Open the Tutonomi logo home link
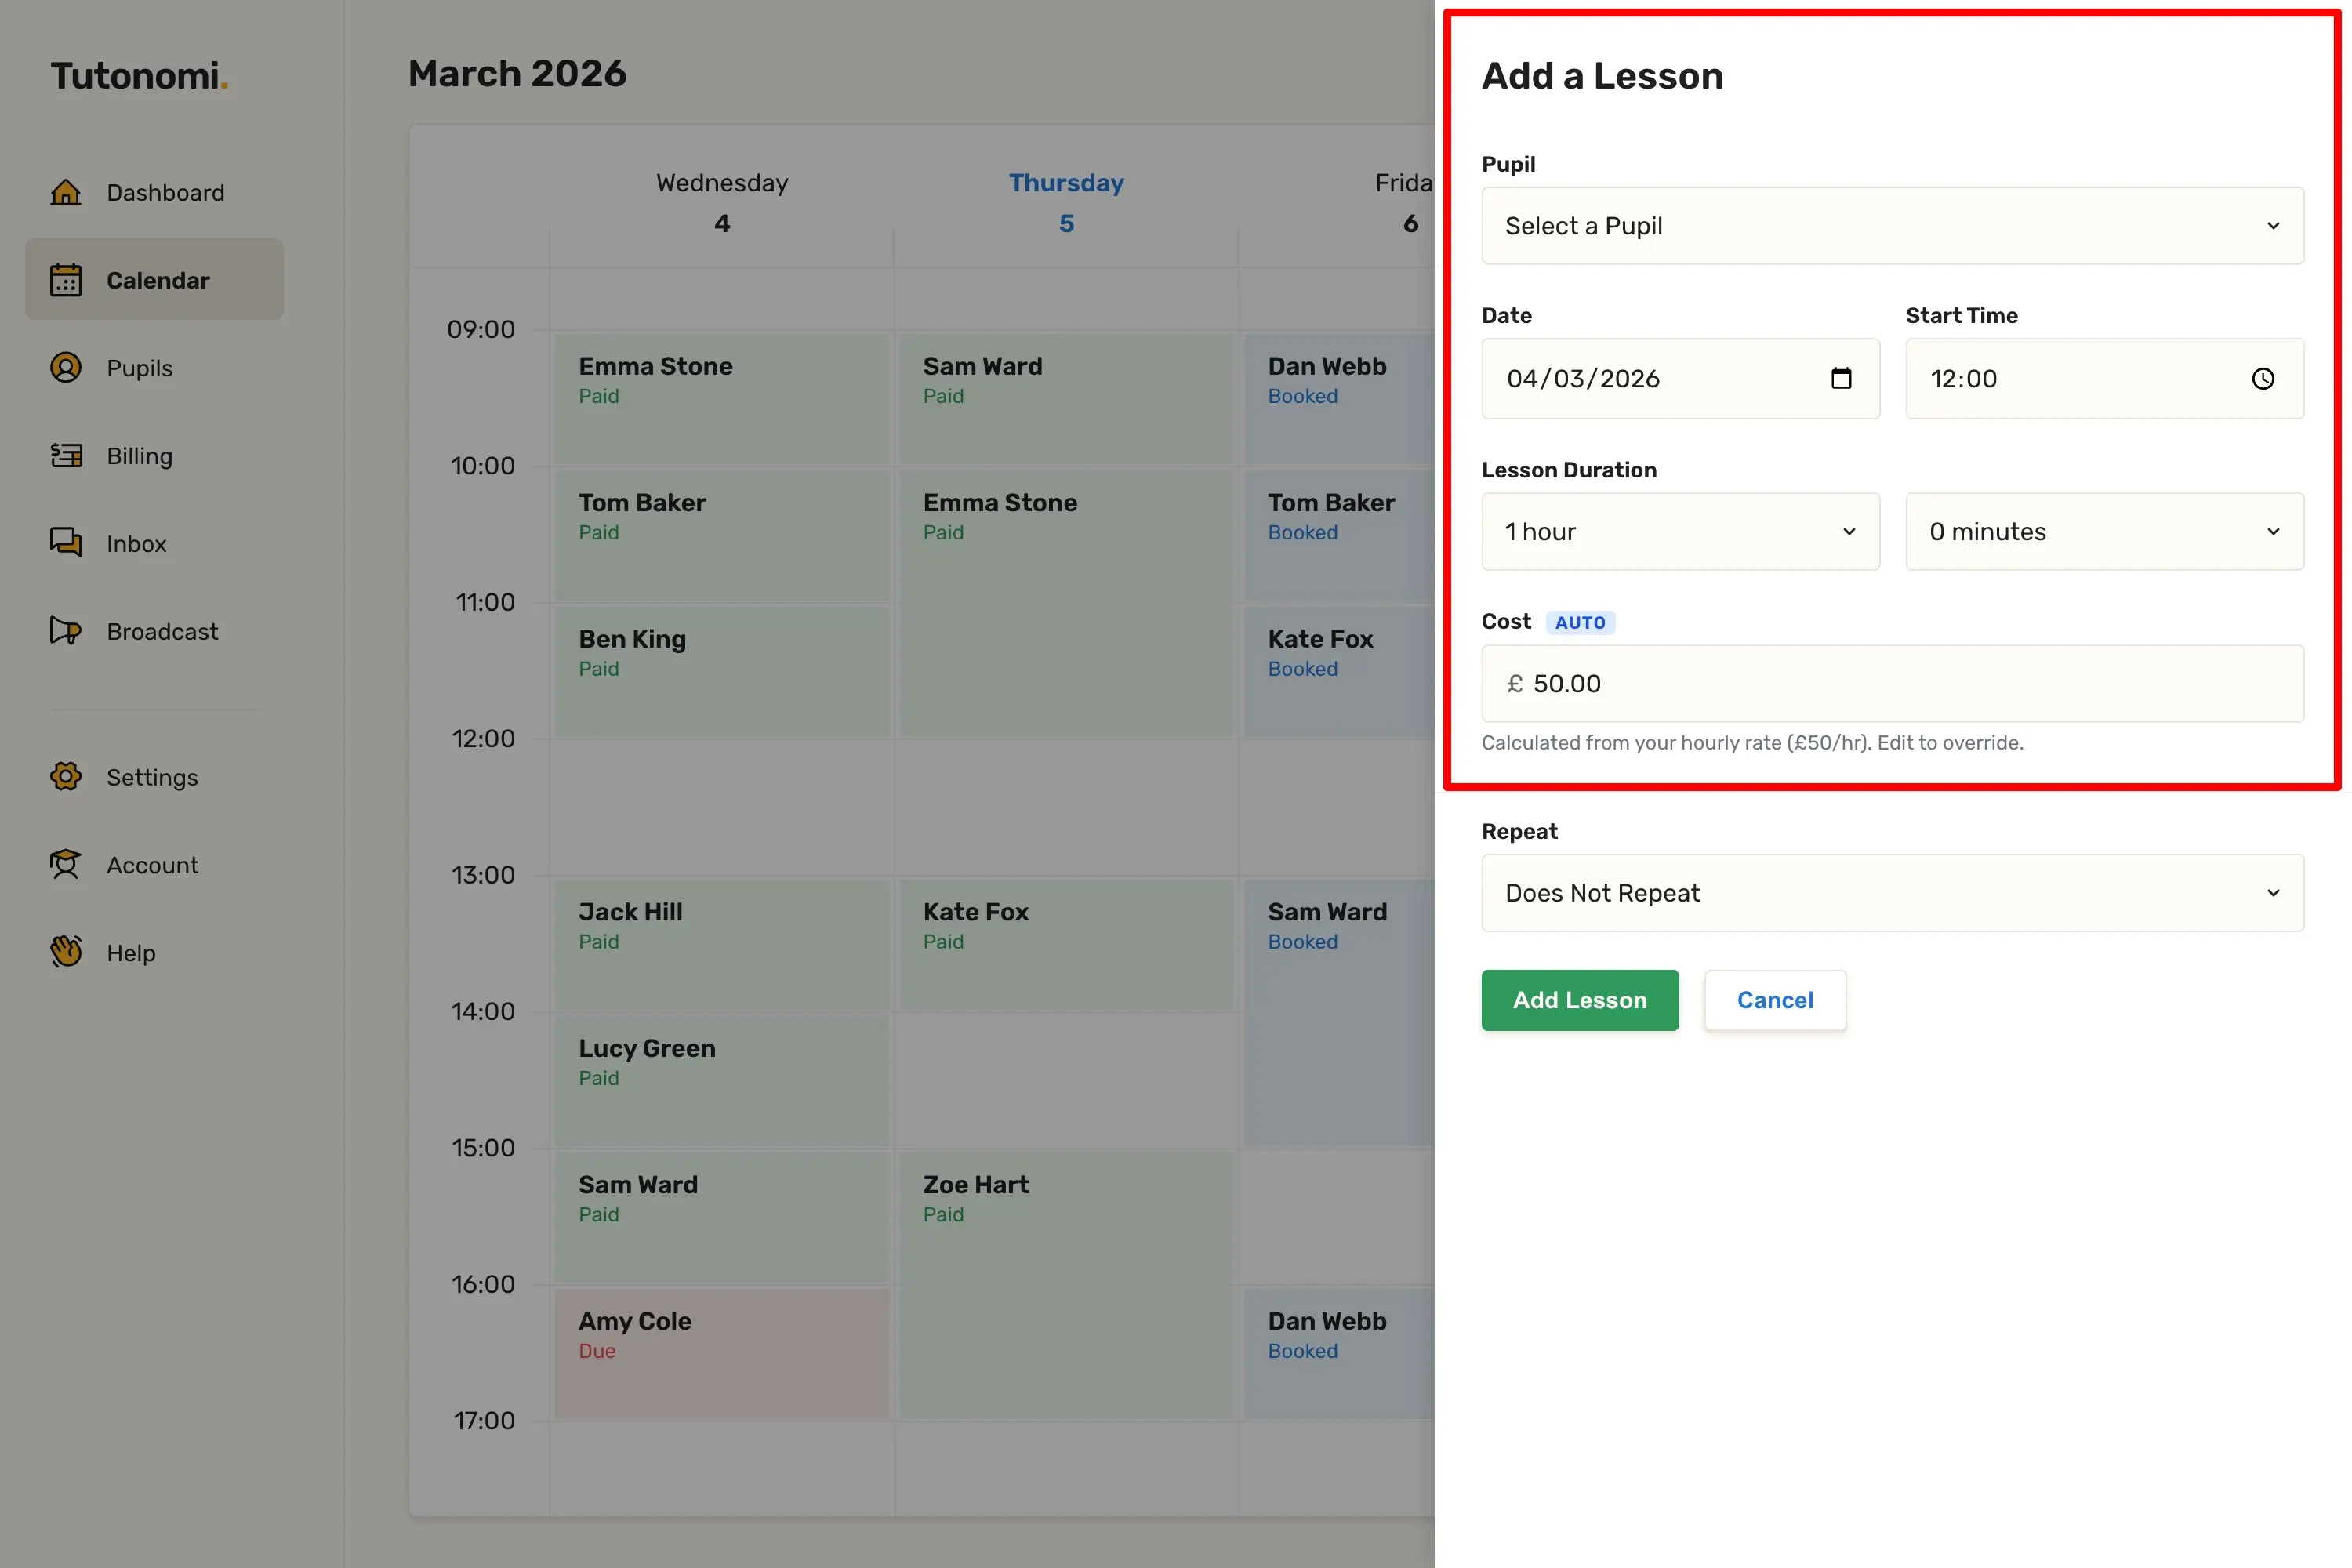2352x1568 pixels. coord(139,76)
